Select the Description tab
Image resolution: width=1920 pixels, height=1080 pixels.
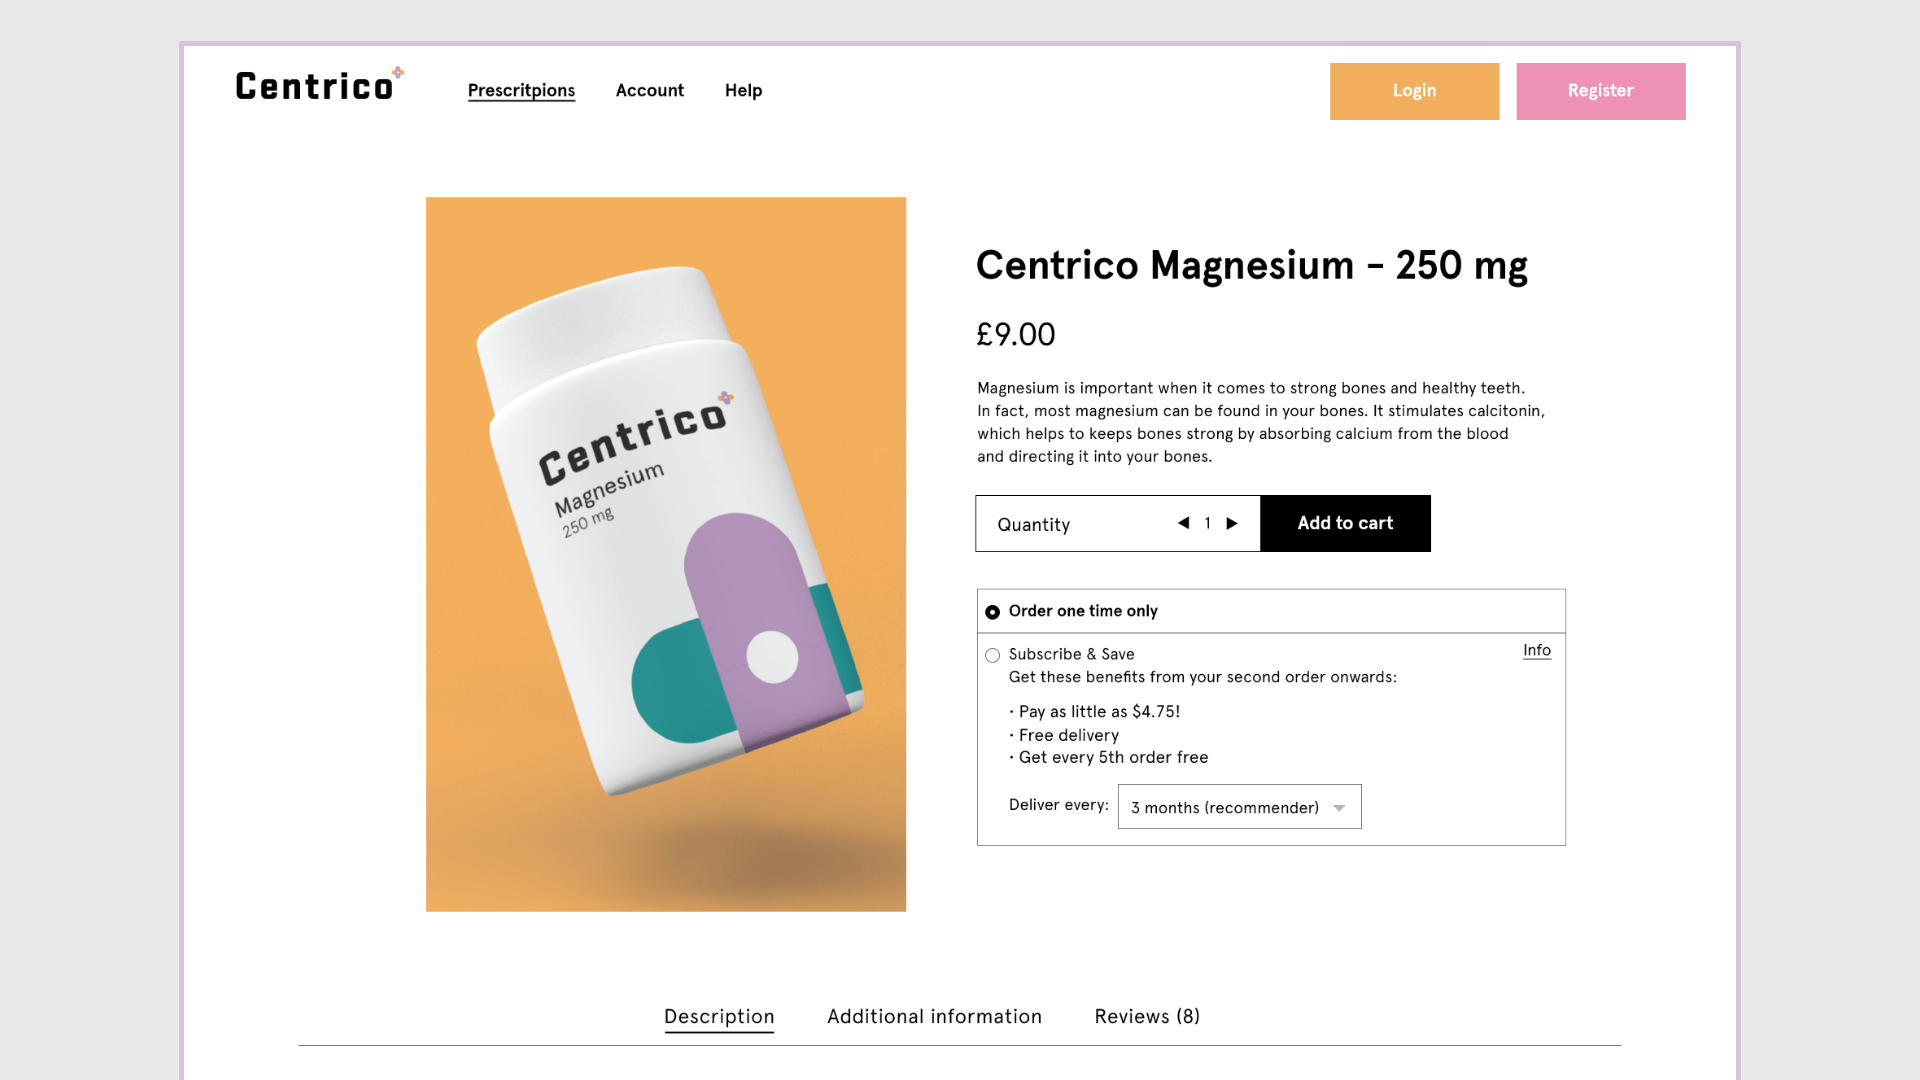coord(719,1016)
